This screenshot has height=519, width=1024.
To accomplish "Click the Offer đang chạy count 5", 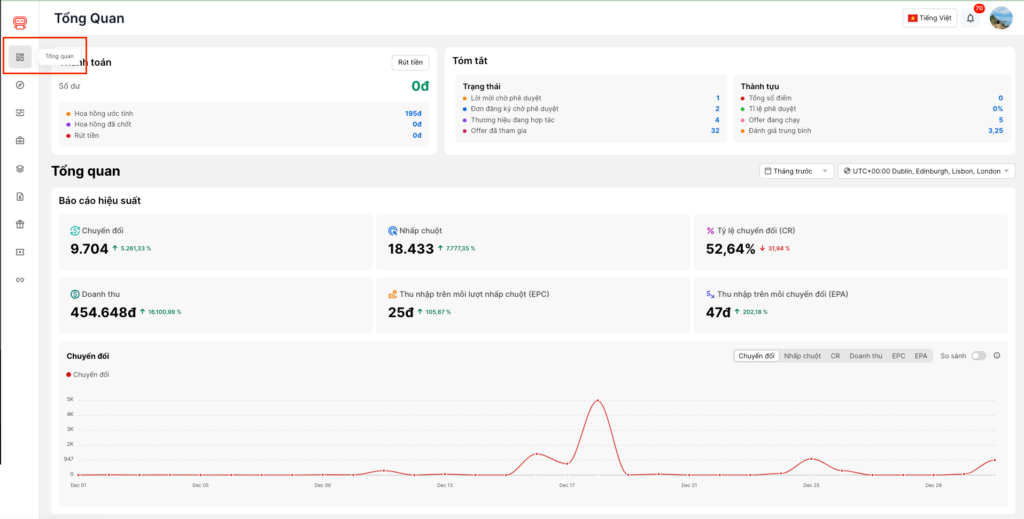I will point(1000,120).
